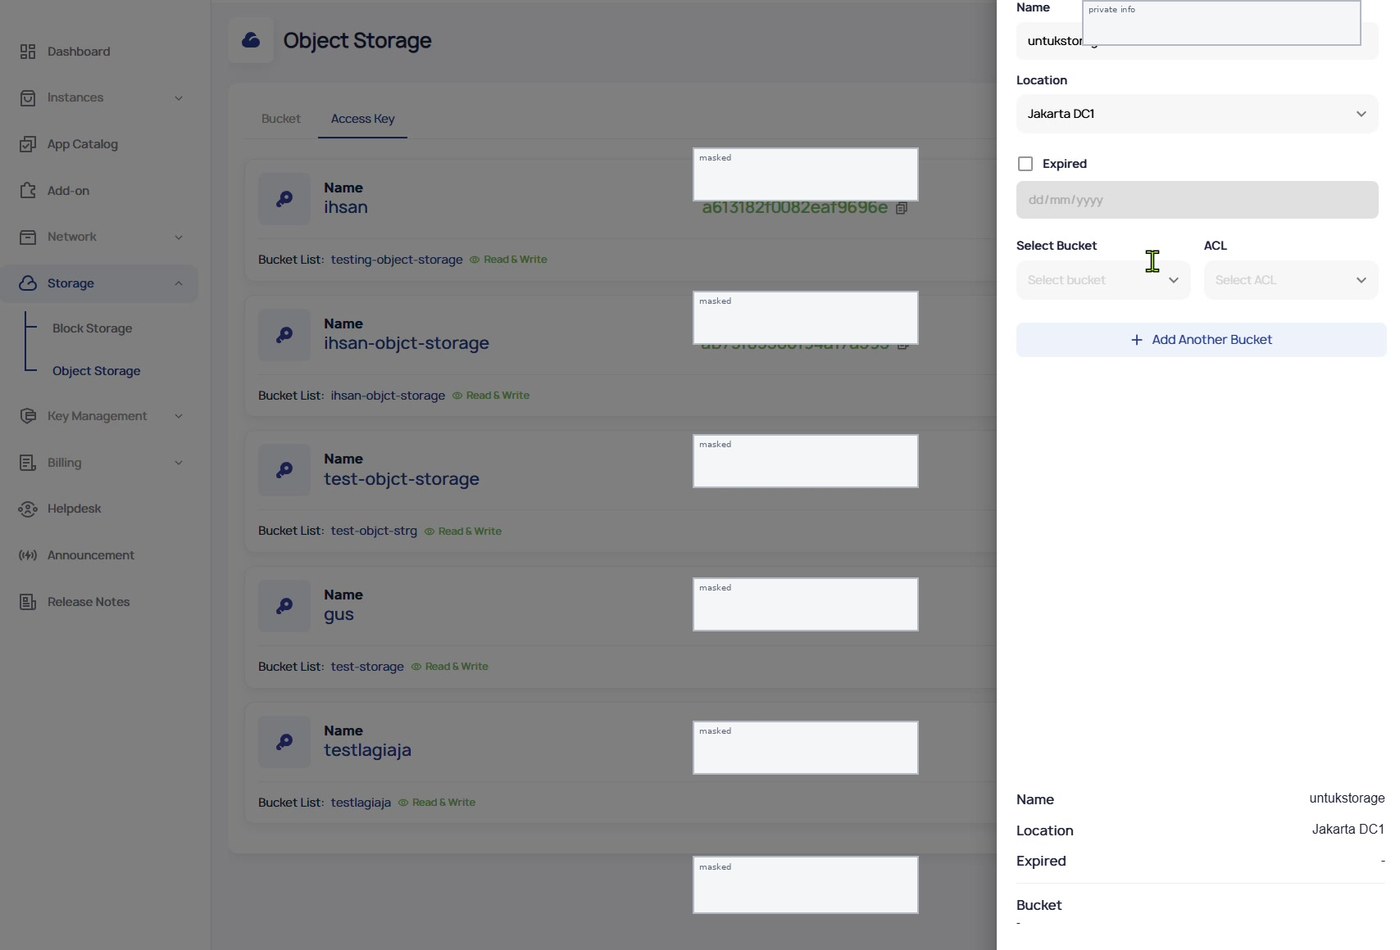Click the Instances sidebar icon
Image resolution: width=1400 pixels, height=950 pixels.
(28, 98)
